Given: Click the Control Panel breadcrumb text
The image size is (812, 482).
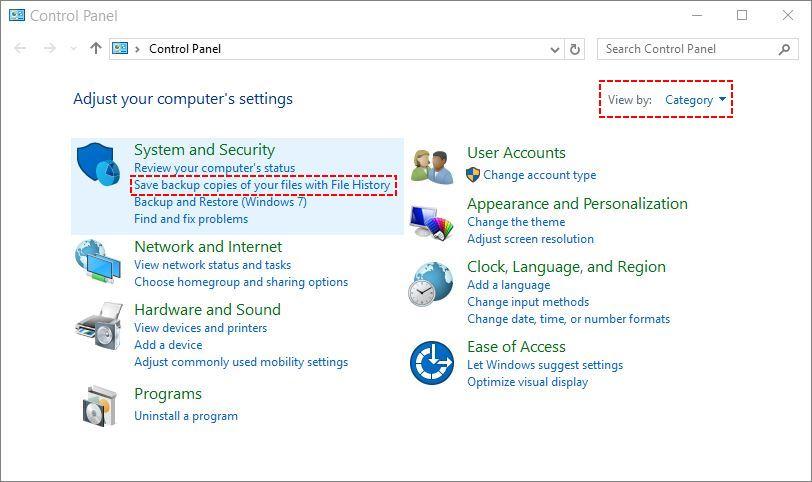Looking at the screenshot, I should [x=185, y=49].
